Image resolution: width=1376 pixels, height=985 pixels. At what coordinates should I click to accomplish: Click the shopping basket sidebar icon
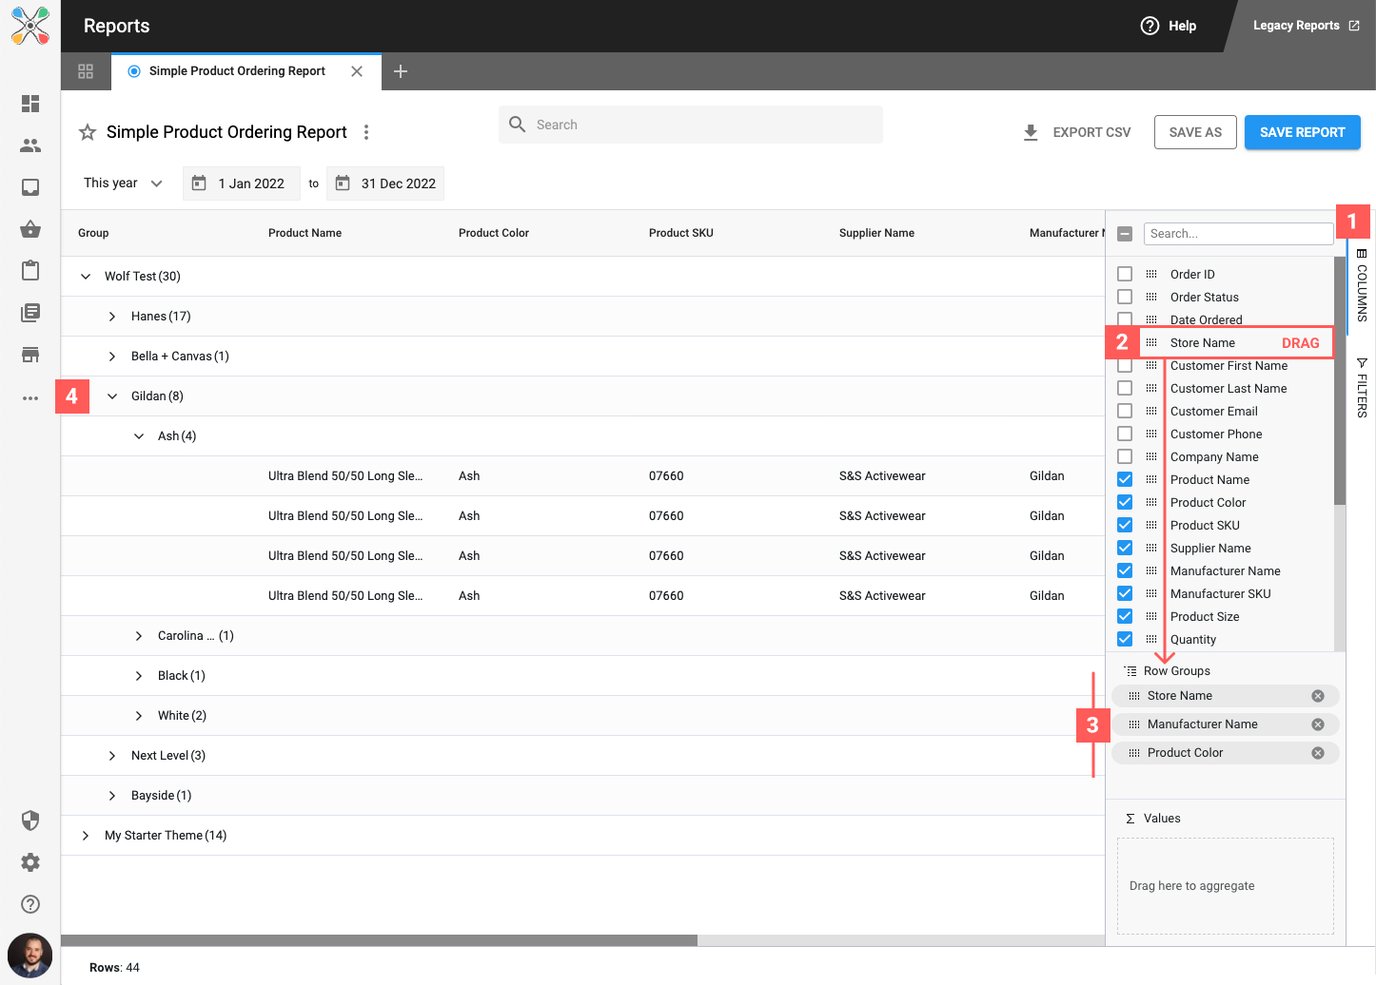[x=30, y=229]
